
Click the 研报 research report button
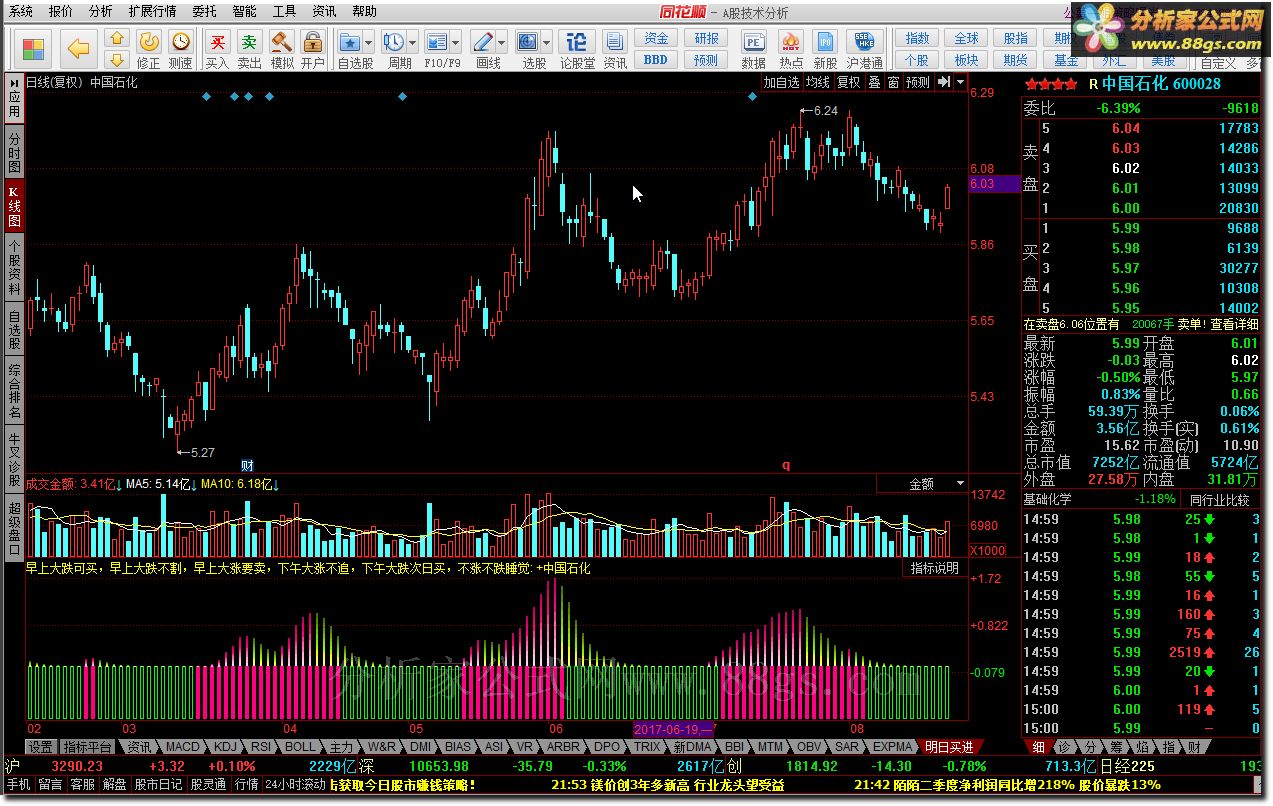(x=707, y=38)
